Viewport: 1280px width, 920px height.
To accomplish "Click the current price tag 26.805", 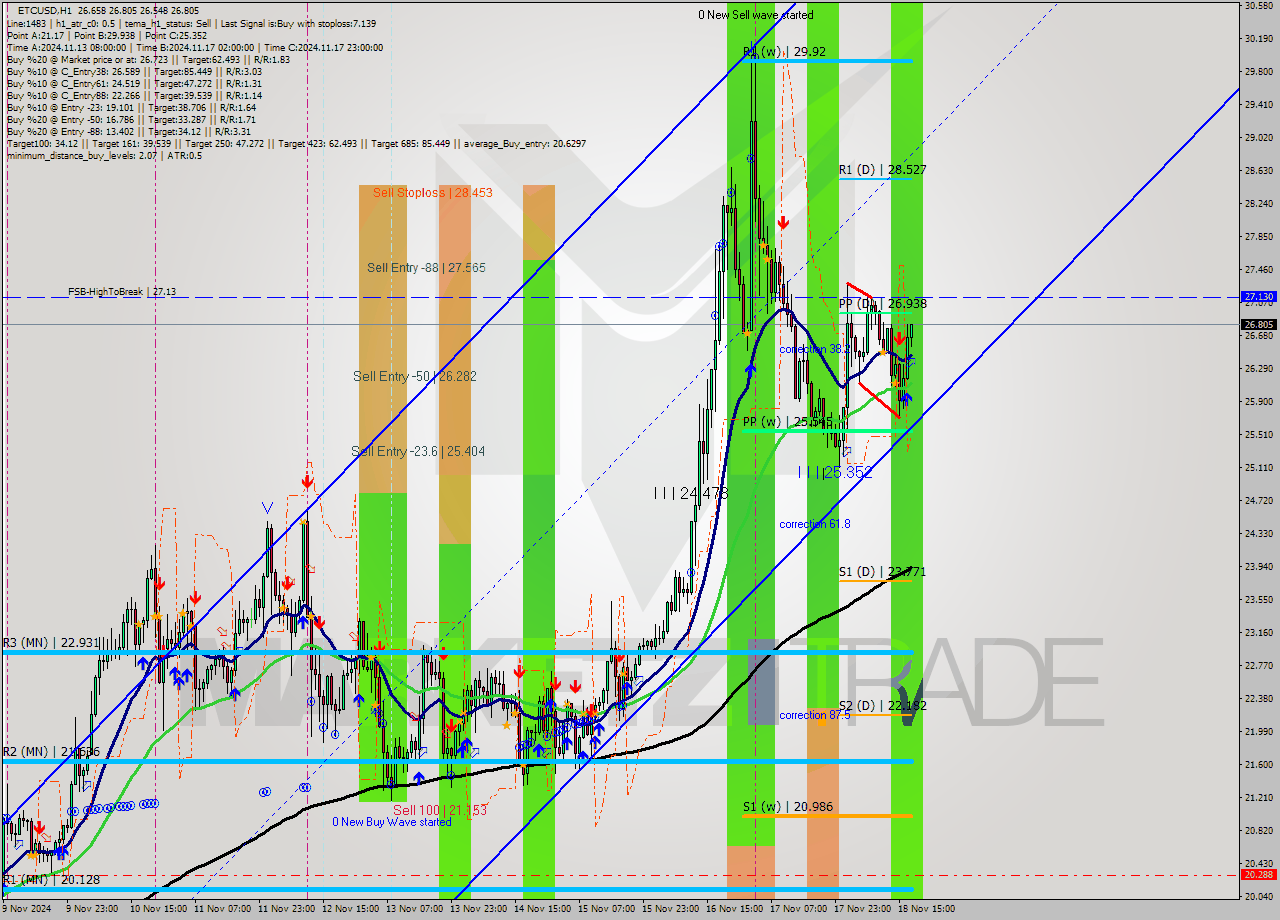I will 1258,324.
